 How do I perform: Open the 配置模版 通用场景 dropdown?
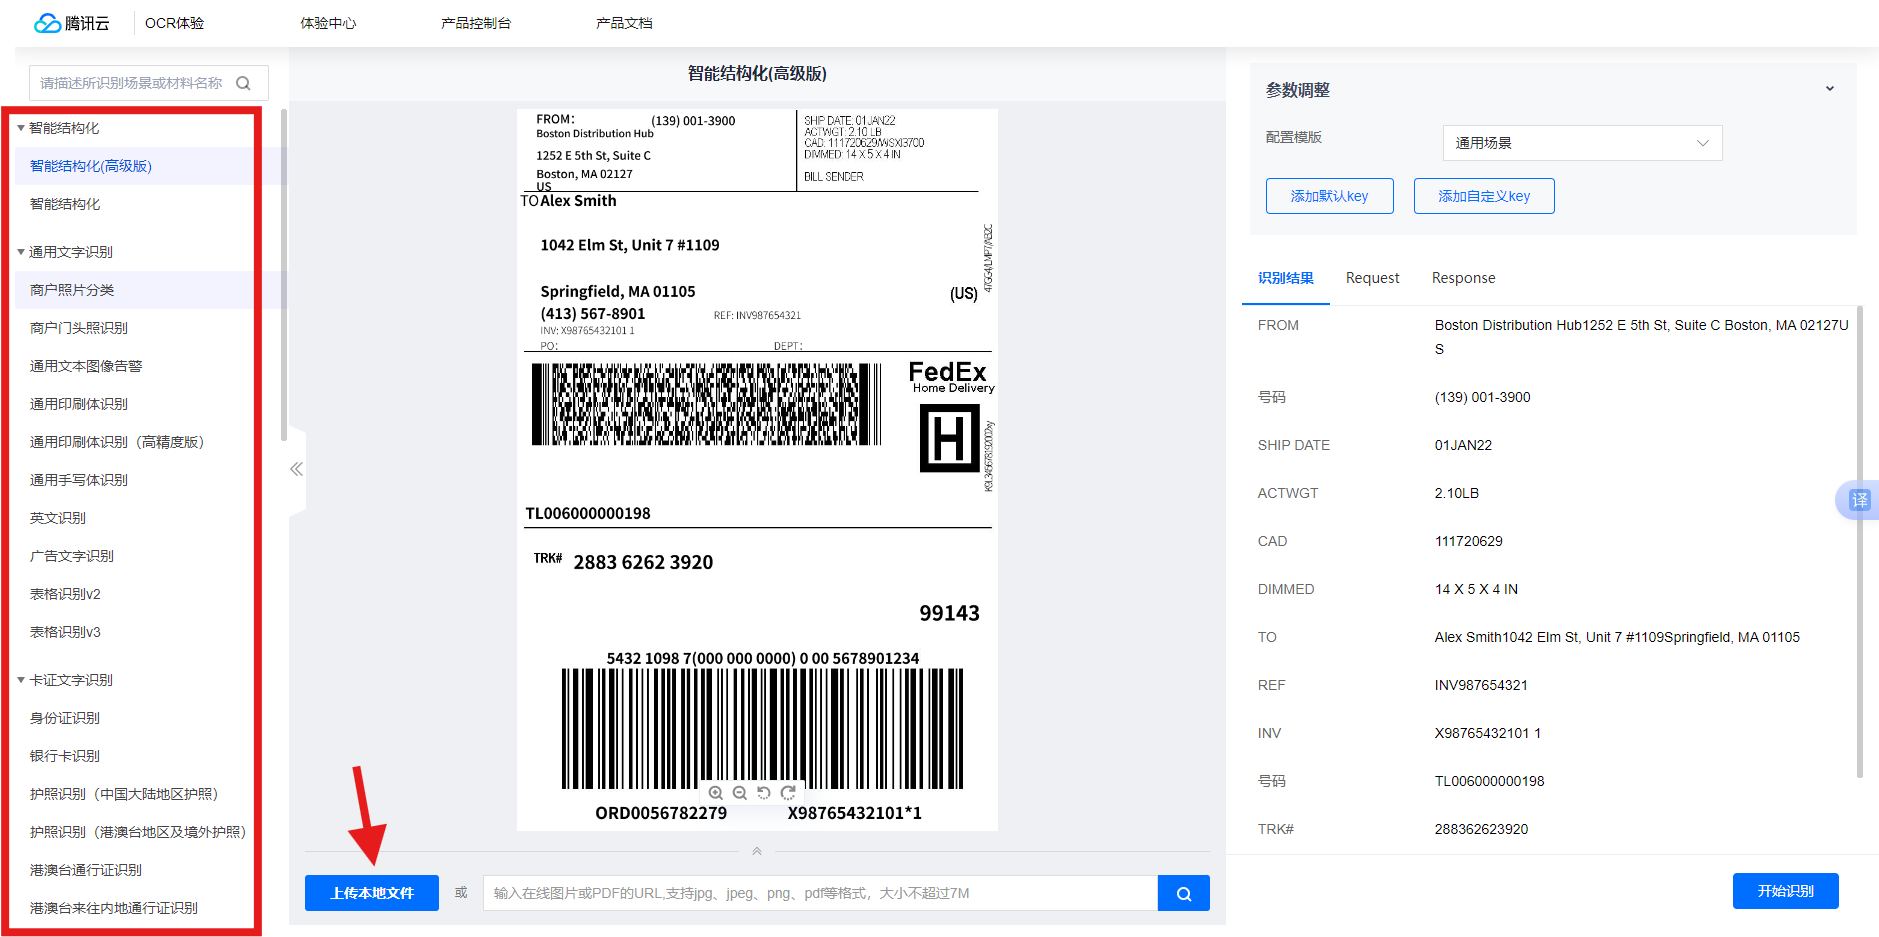click(1582, 143)
